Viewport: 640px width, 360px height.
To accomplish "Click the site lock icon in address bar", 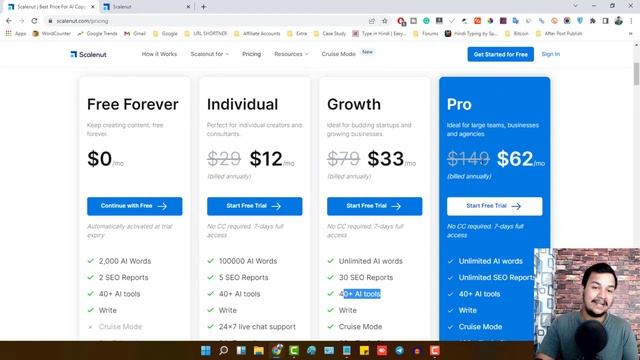I will point(50,21).
